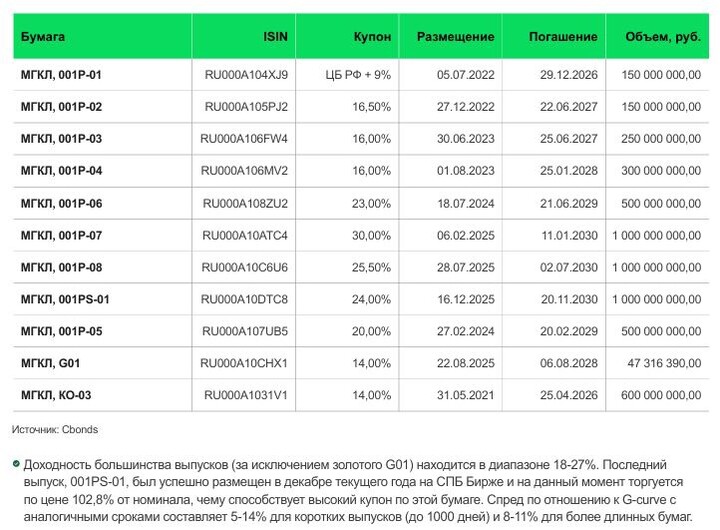The image size is (720, 530).
Task: Click the green bullet icon before the paragraph
Action: [x=15, y=465]
